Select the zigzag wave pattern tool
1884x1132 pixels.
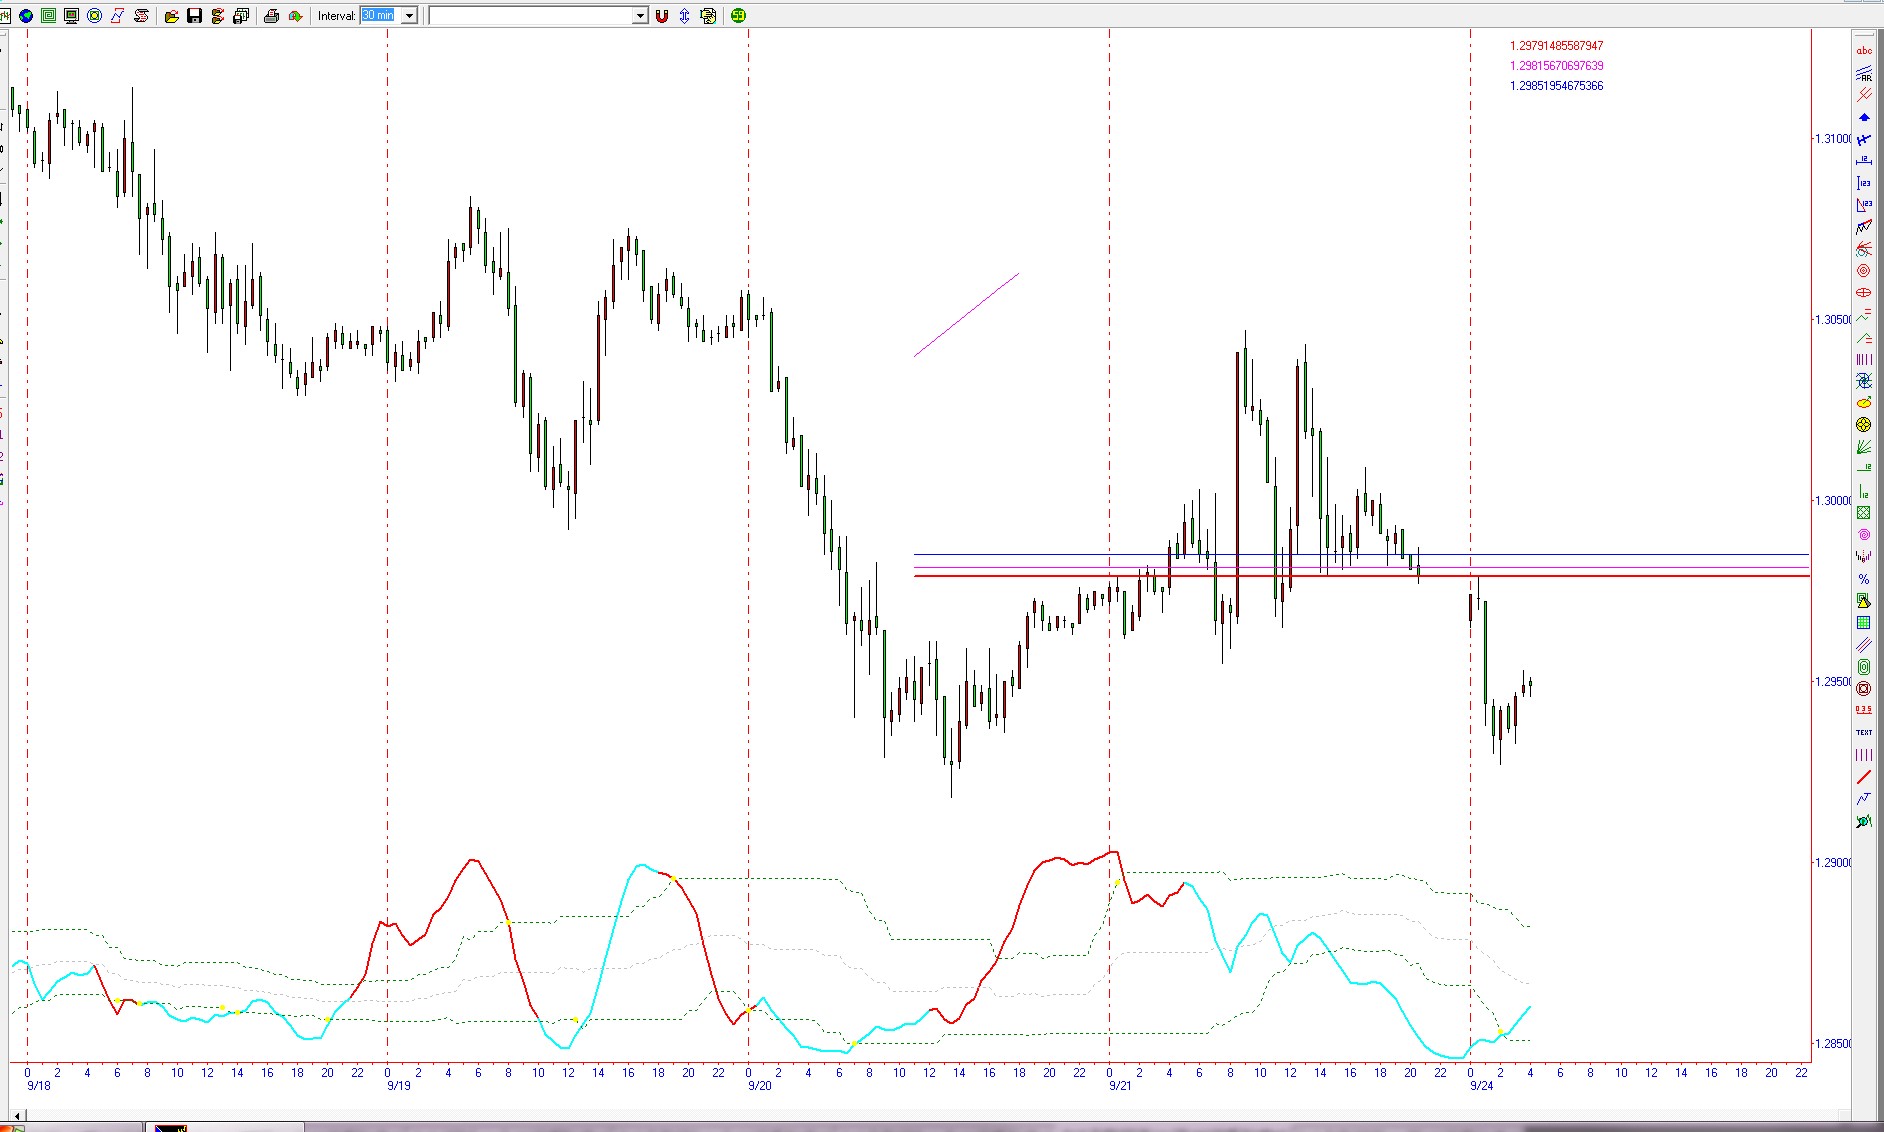pos(1864,227)
